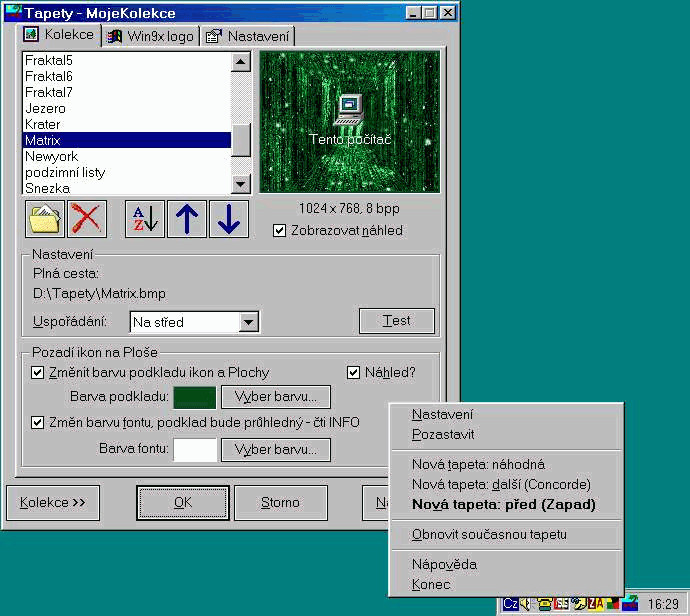Select Fraktal6 in the wallpaper list
This screenshot has height=616, width=690.
click(127, 77)
